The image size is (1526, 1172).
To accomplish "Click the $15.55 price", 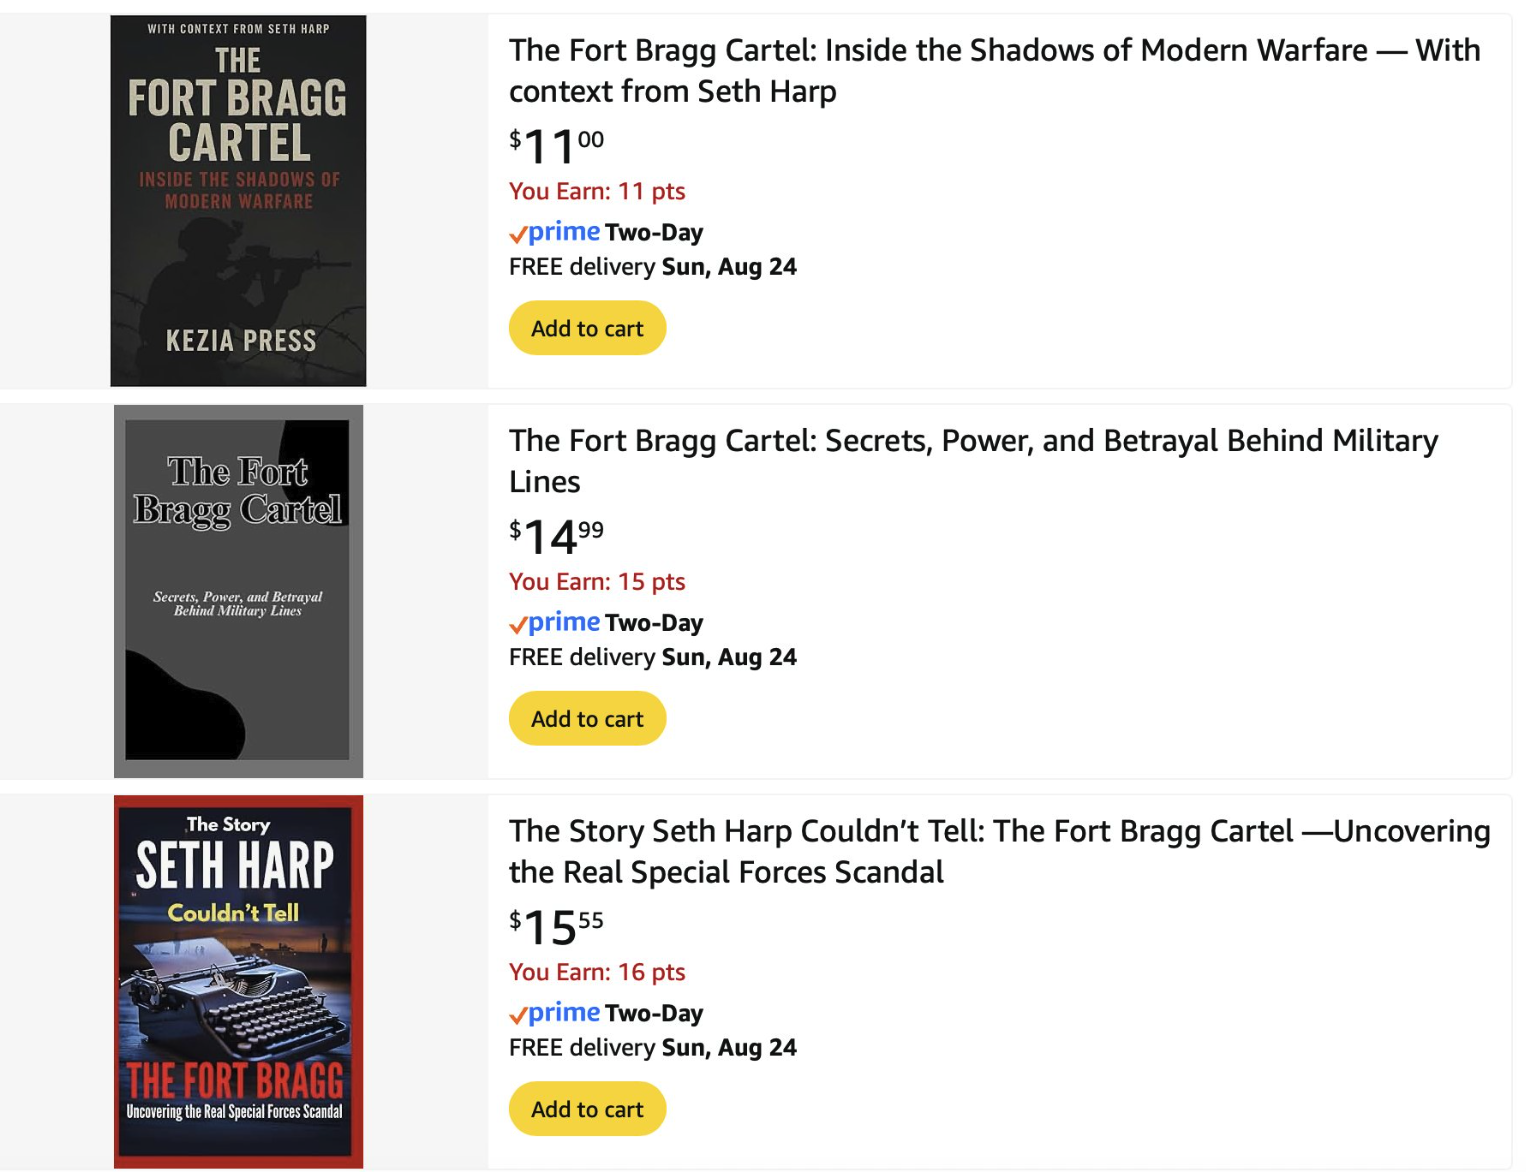I will pos(556,927).
